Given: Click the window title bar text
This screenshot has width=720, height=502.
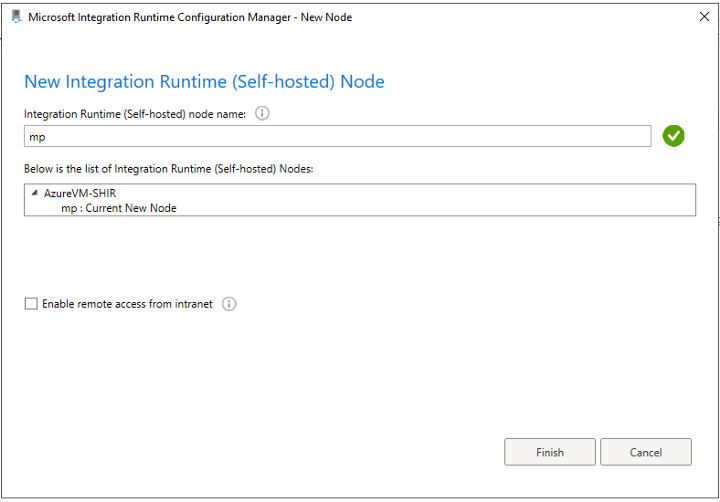Looking at the screenshot, I should 190,17.
